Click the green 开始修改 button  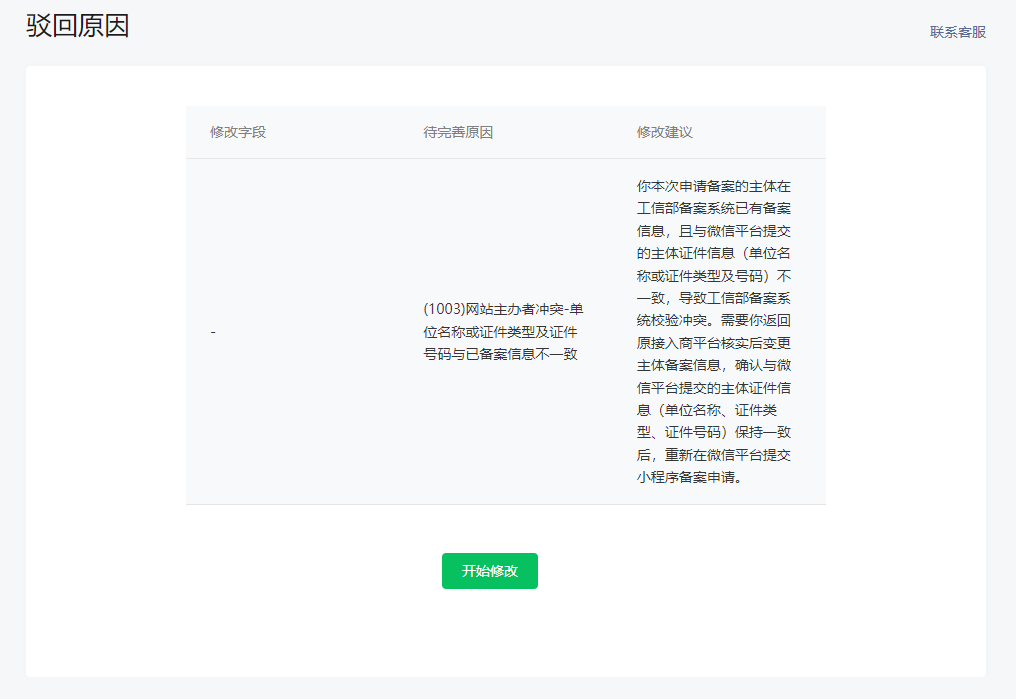coord(490,571)
